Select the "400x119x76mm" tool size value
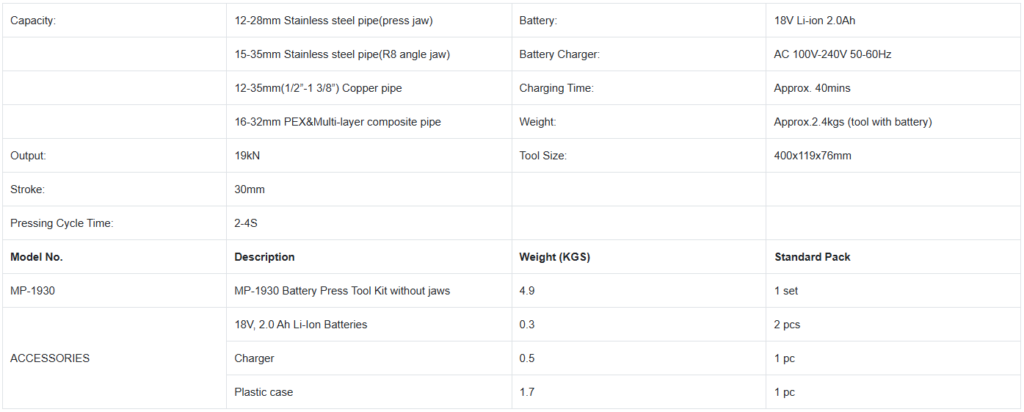The height and width of the screenshot is (412, 1024). click(x=813, y=156)
